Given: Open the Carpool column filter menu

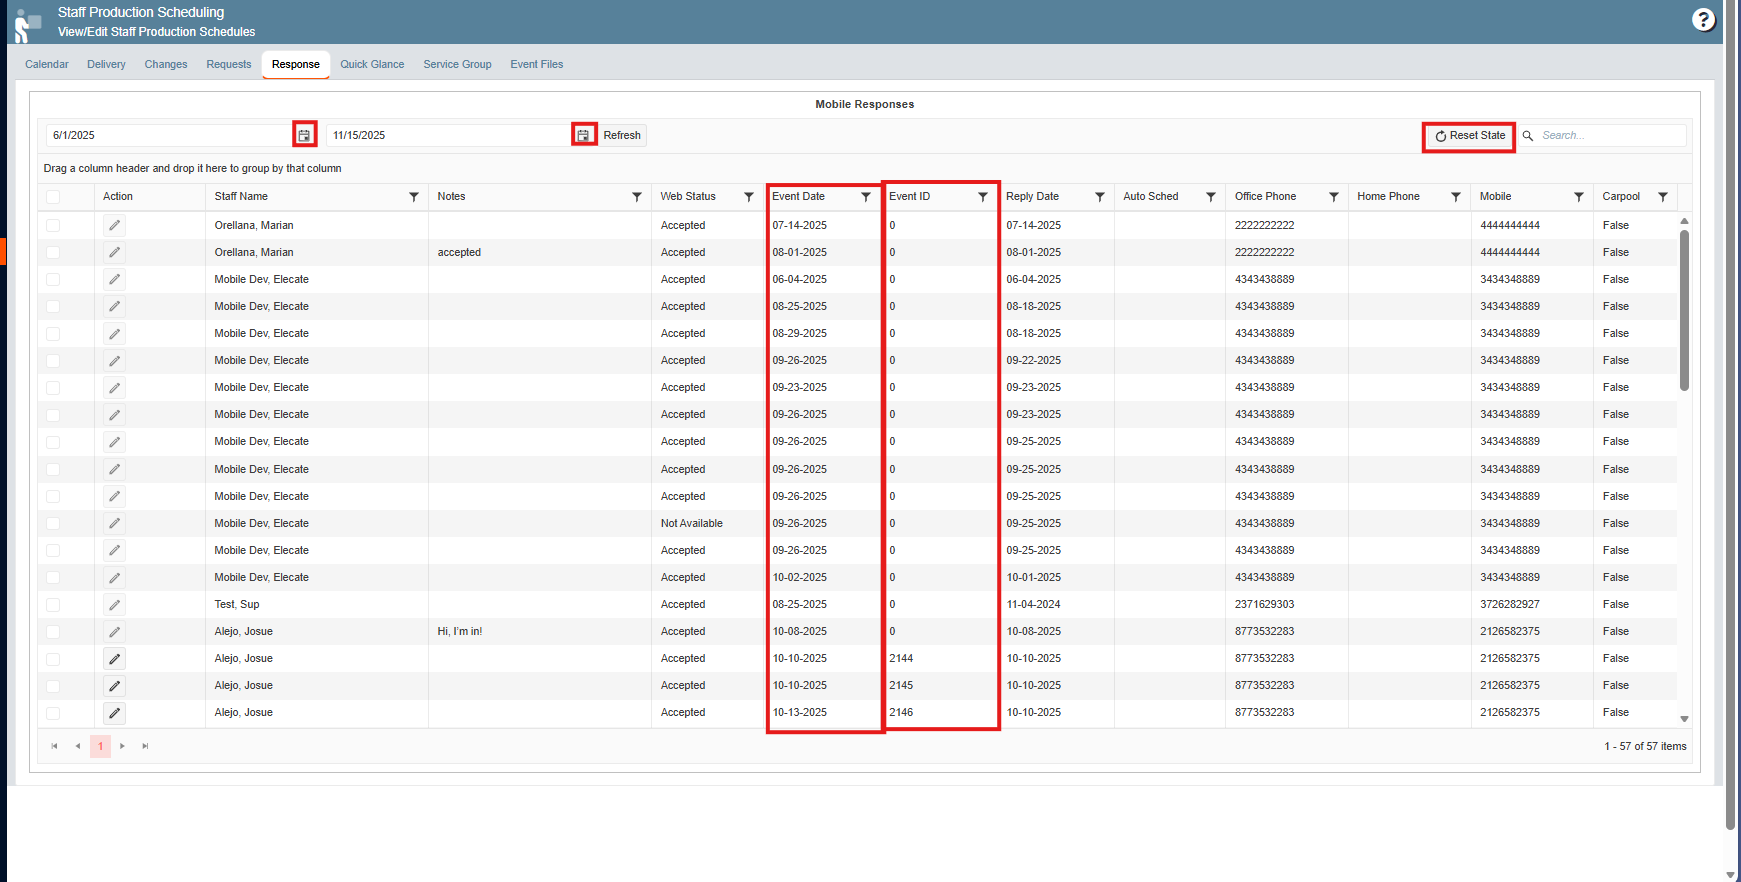Looking at the screenshot, I should click(x=1663, y=197).
